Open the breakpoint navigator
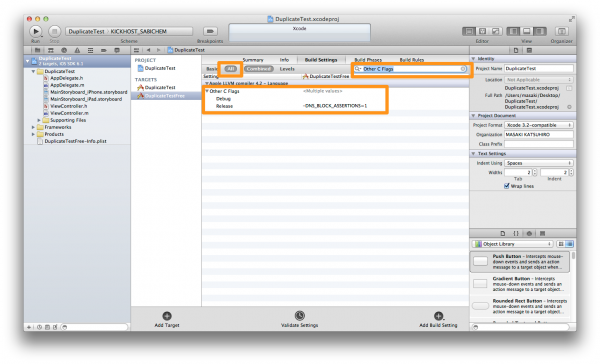This screenshot has height=364, width=600. click(104, 50)
